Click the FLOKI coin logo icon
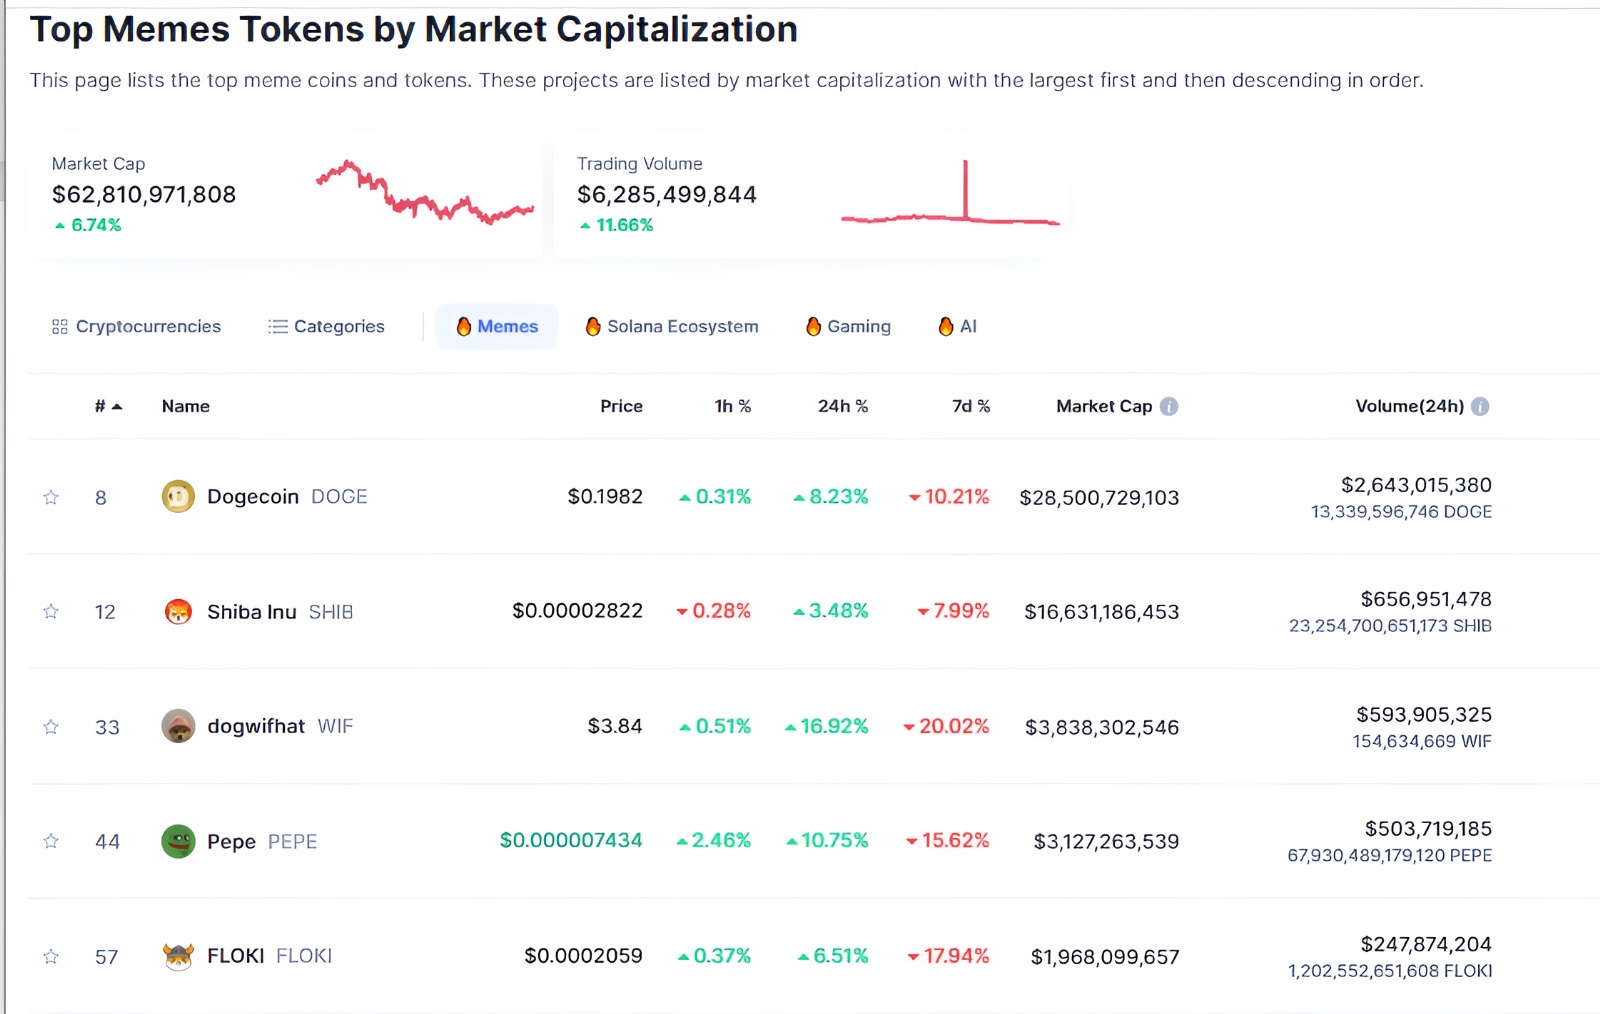 178,957
